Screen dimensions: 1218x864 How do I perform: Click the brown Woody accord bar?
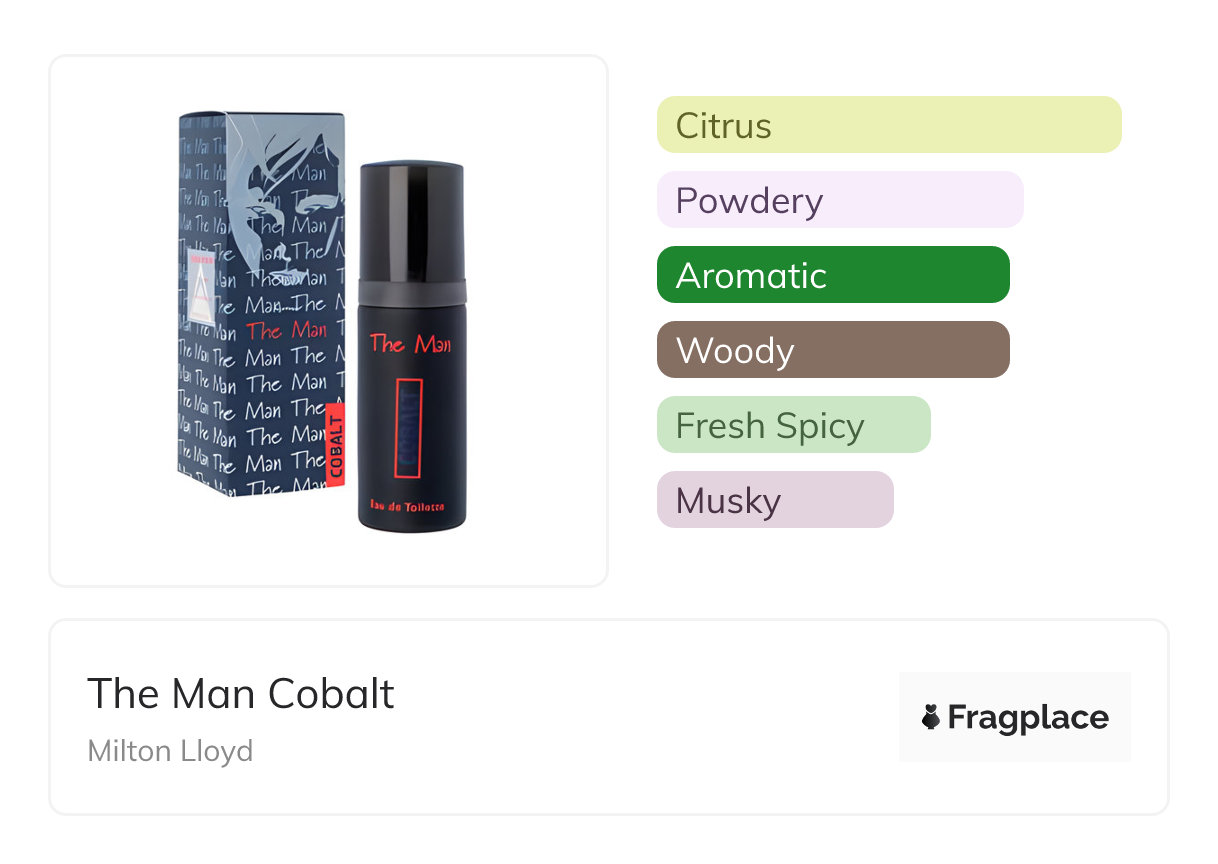pos(832,350)
